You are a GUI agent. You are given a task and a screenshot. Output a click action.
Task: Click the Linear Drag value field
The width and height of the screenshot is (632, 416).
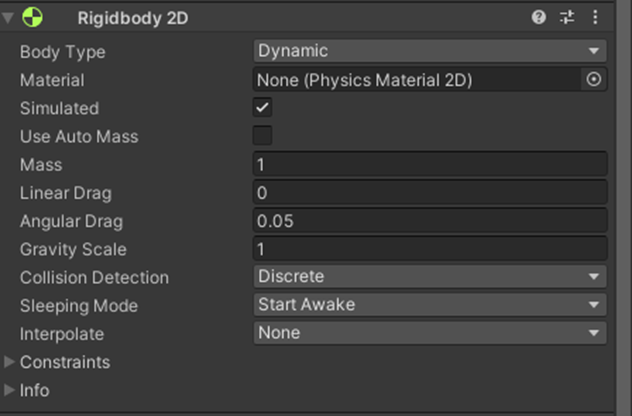(430, 192)
